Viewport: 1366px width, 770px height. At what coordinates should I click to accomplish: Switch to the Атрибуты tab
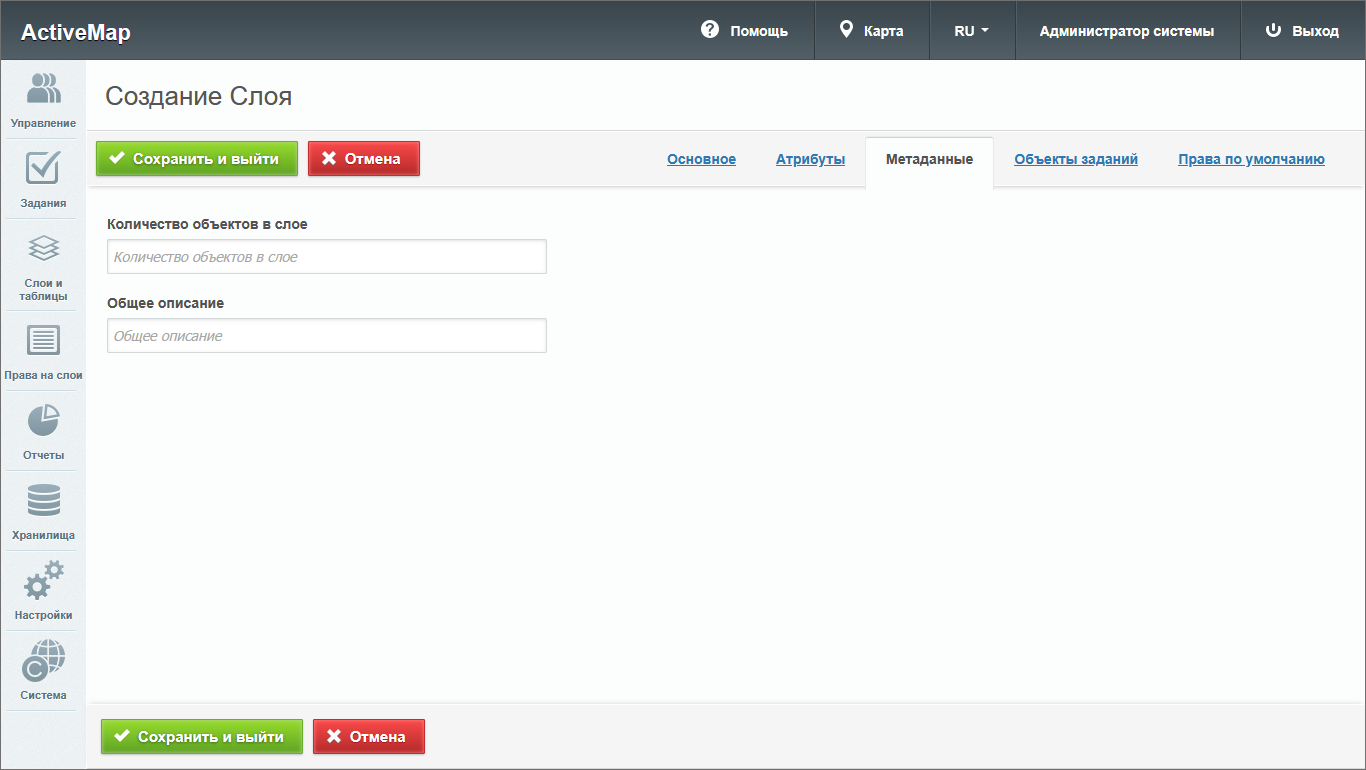click(x=810, y=159)
